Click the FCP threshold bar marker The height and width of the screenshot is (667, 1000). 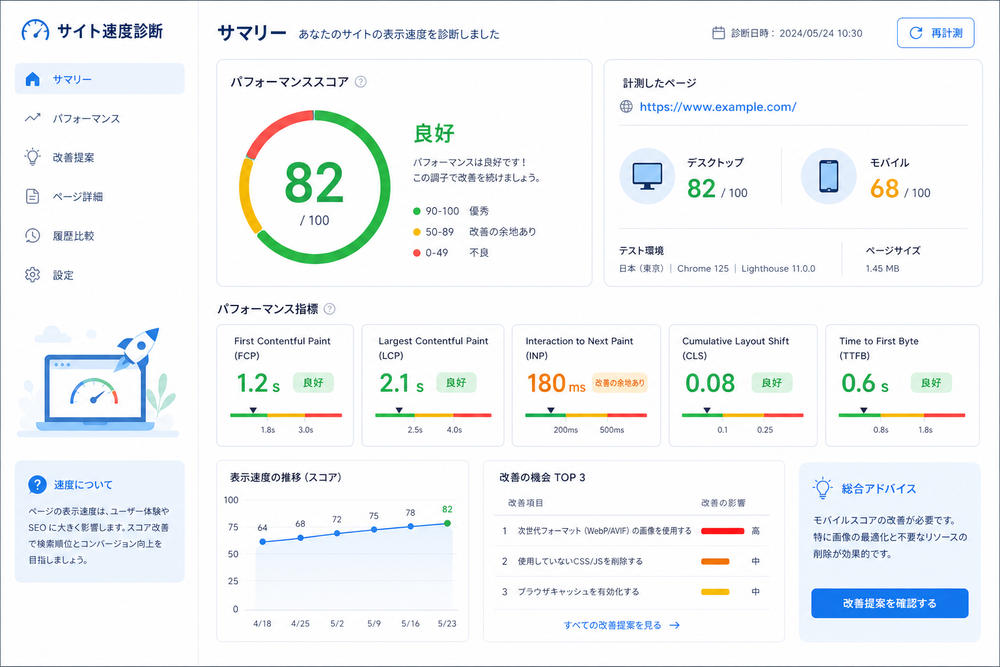[253, 410]
